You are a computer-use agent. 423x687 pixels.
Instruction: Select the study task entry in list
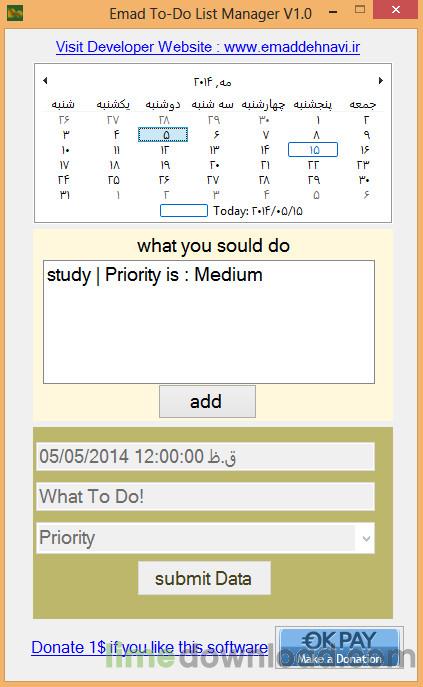pos(155,275)
